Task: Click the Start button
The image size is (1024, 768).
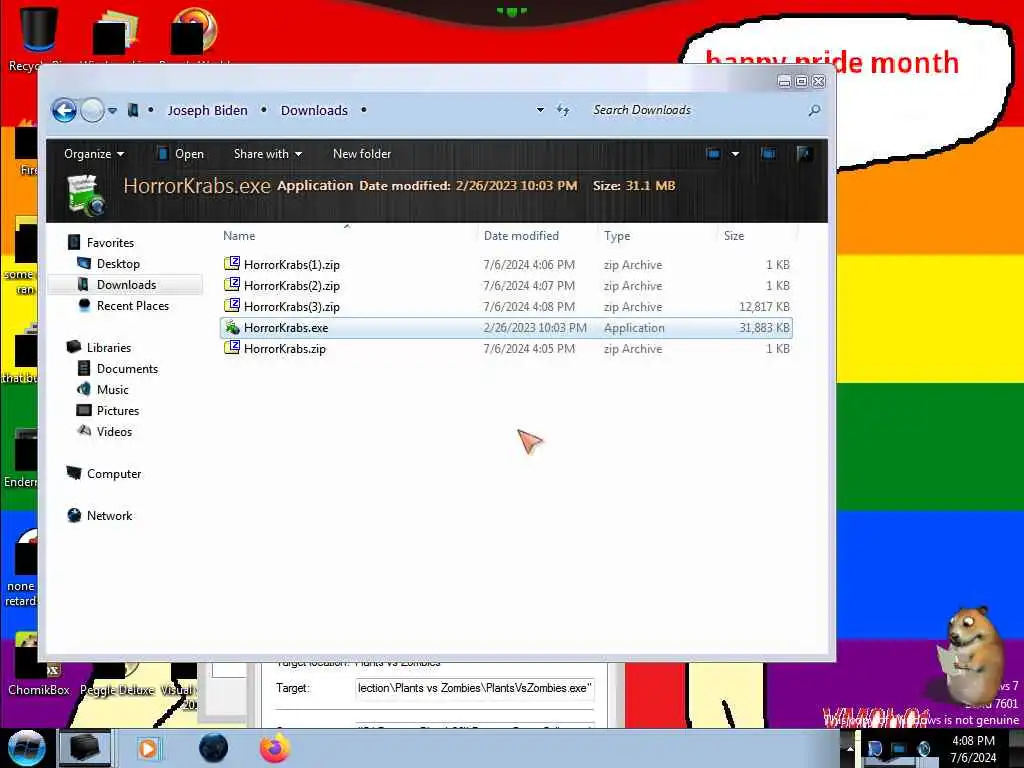Action: (x=26, y=748)
